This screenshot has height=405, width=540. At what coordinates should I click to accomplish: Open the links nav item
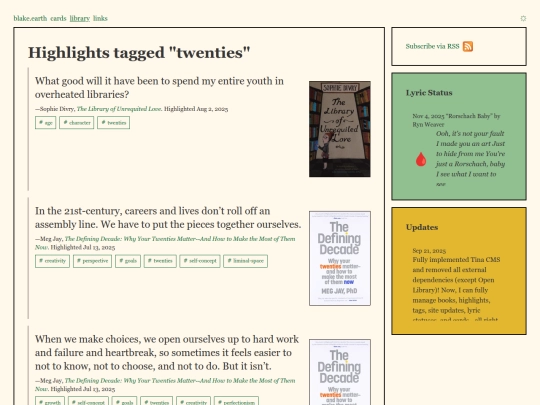coord(100,18)
